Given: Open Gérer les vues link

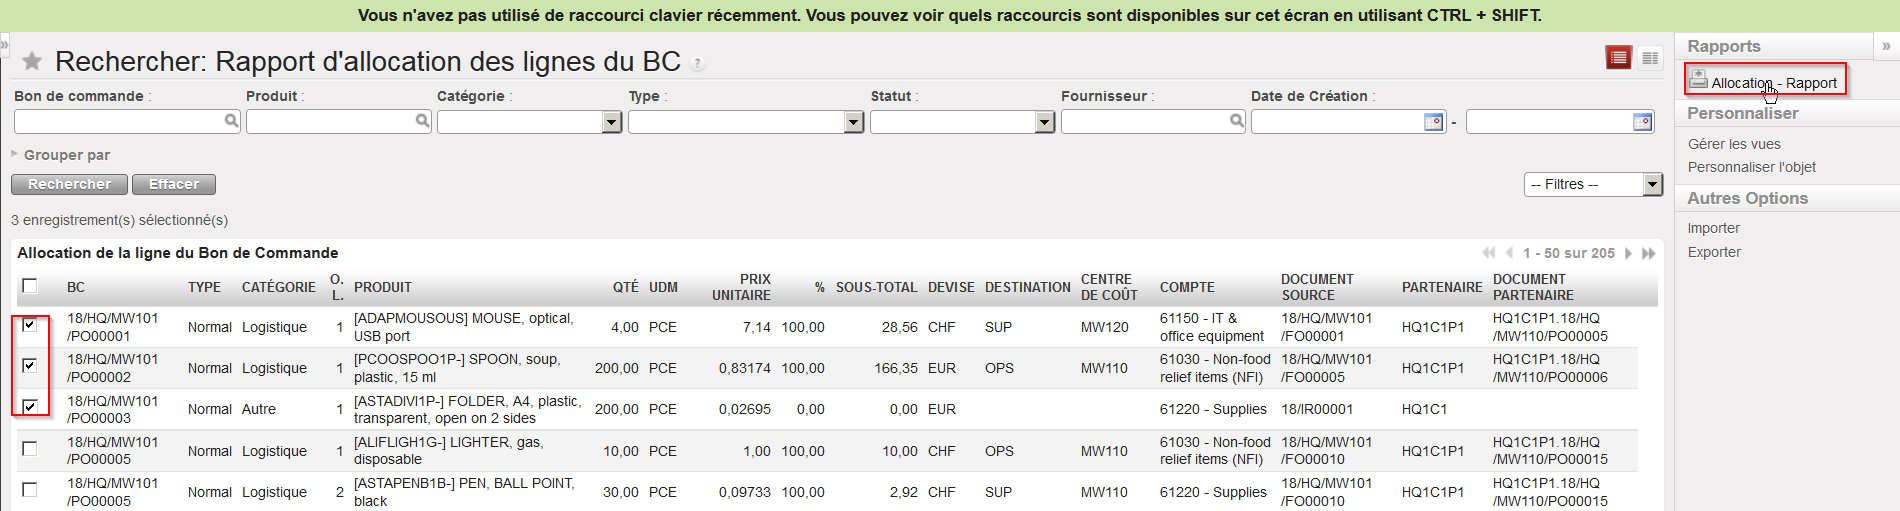Looking at the screenshot, I should click(x=1734, y=144).
